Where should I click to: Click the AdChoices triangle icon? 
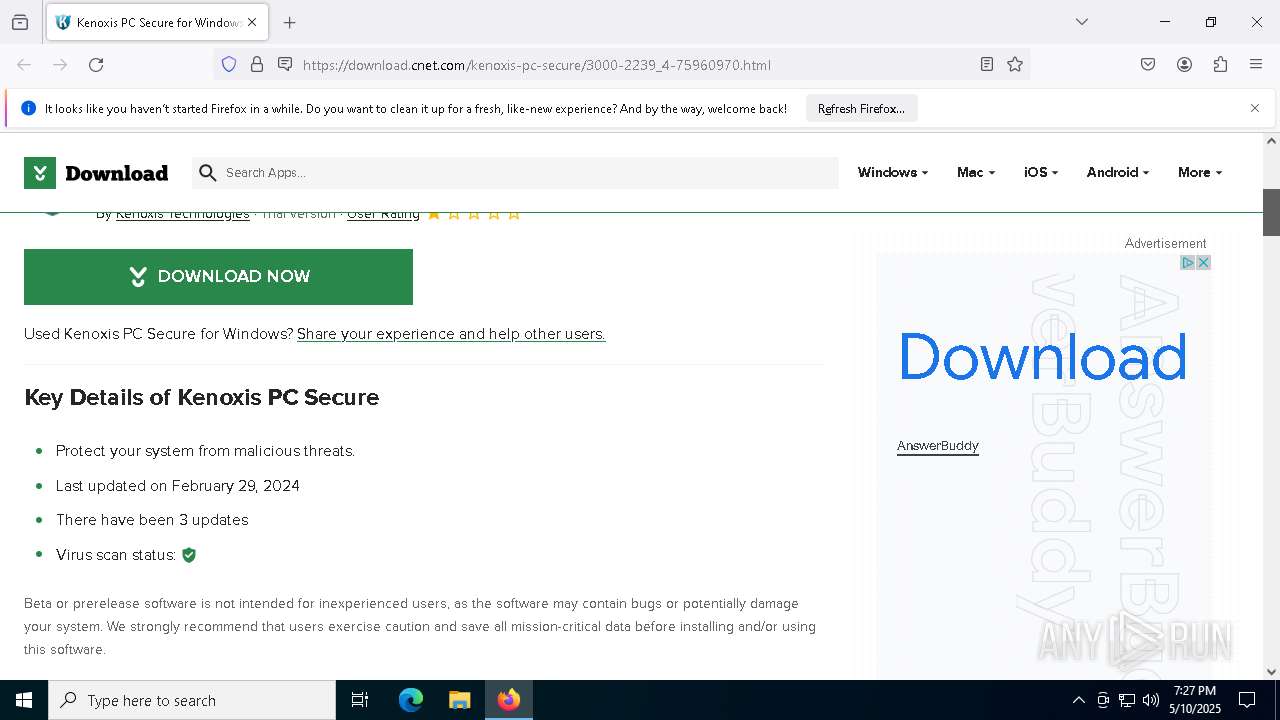(1188, 262)
